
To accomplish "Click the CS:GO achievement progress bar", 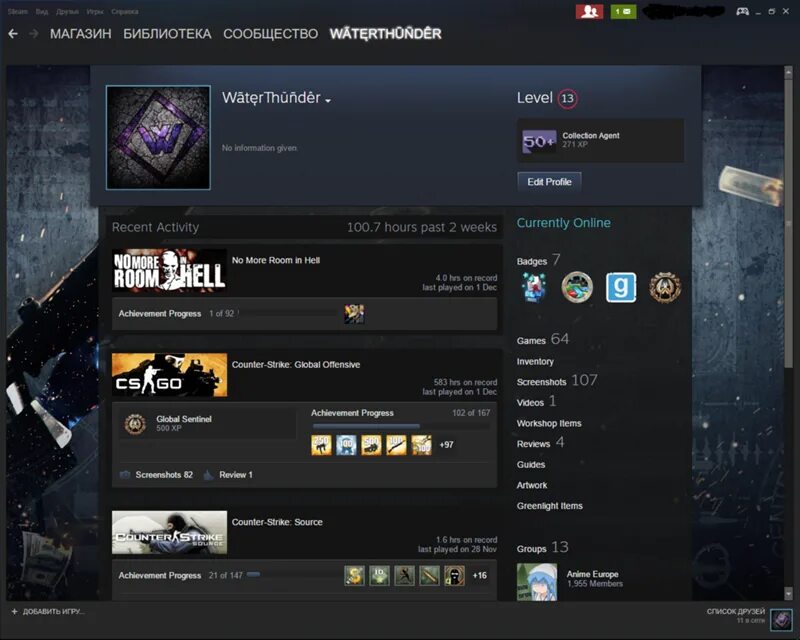I will [x=401, y=426].
